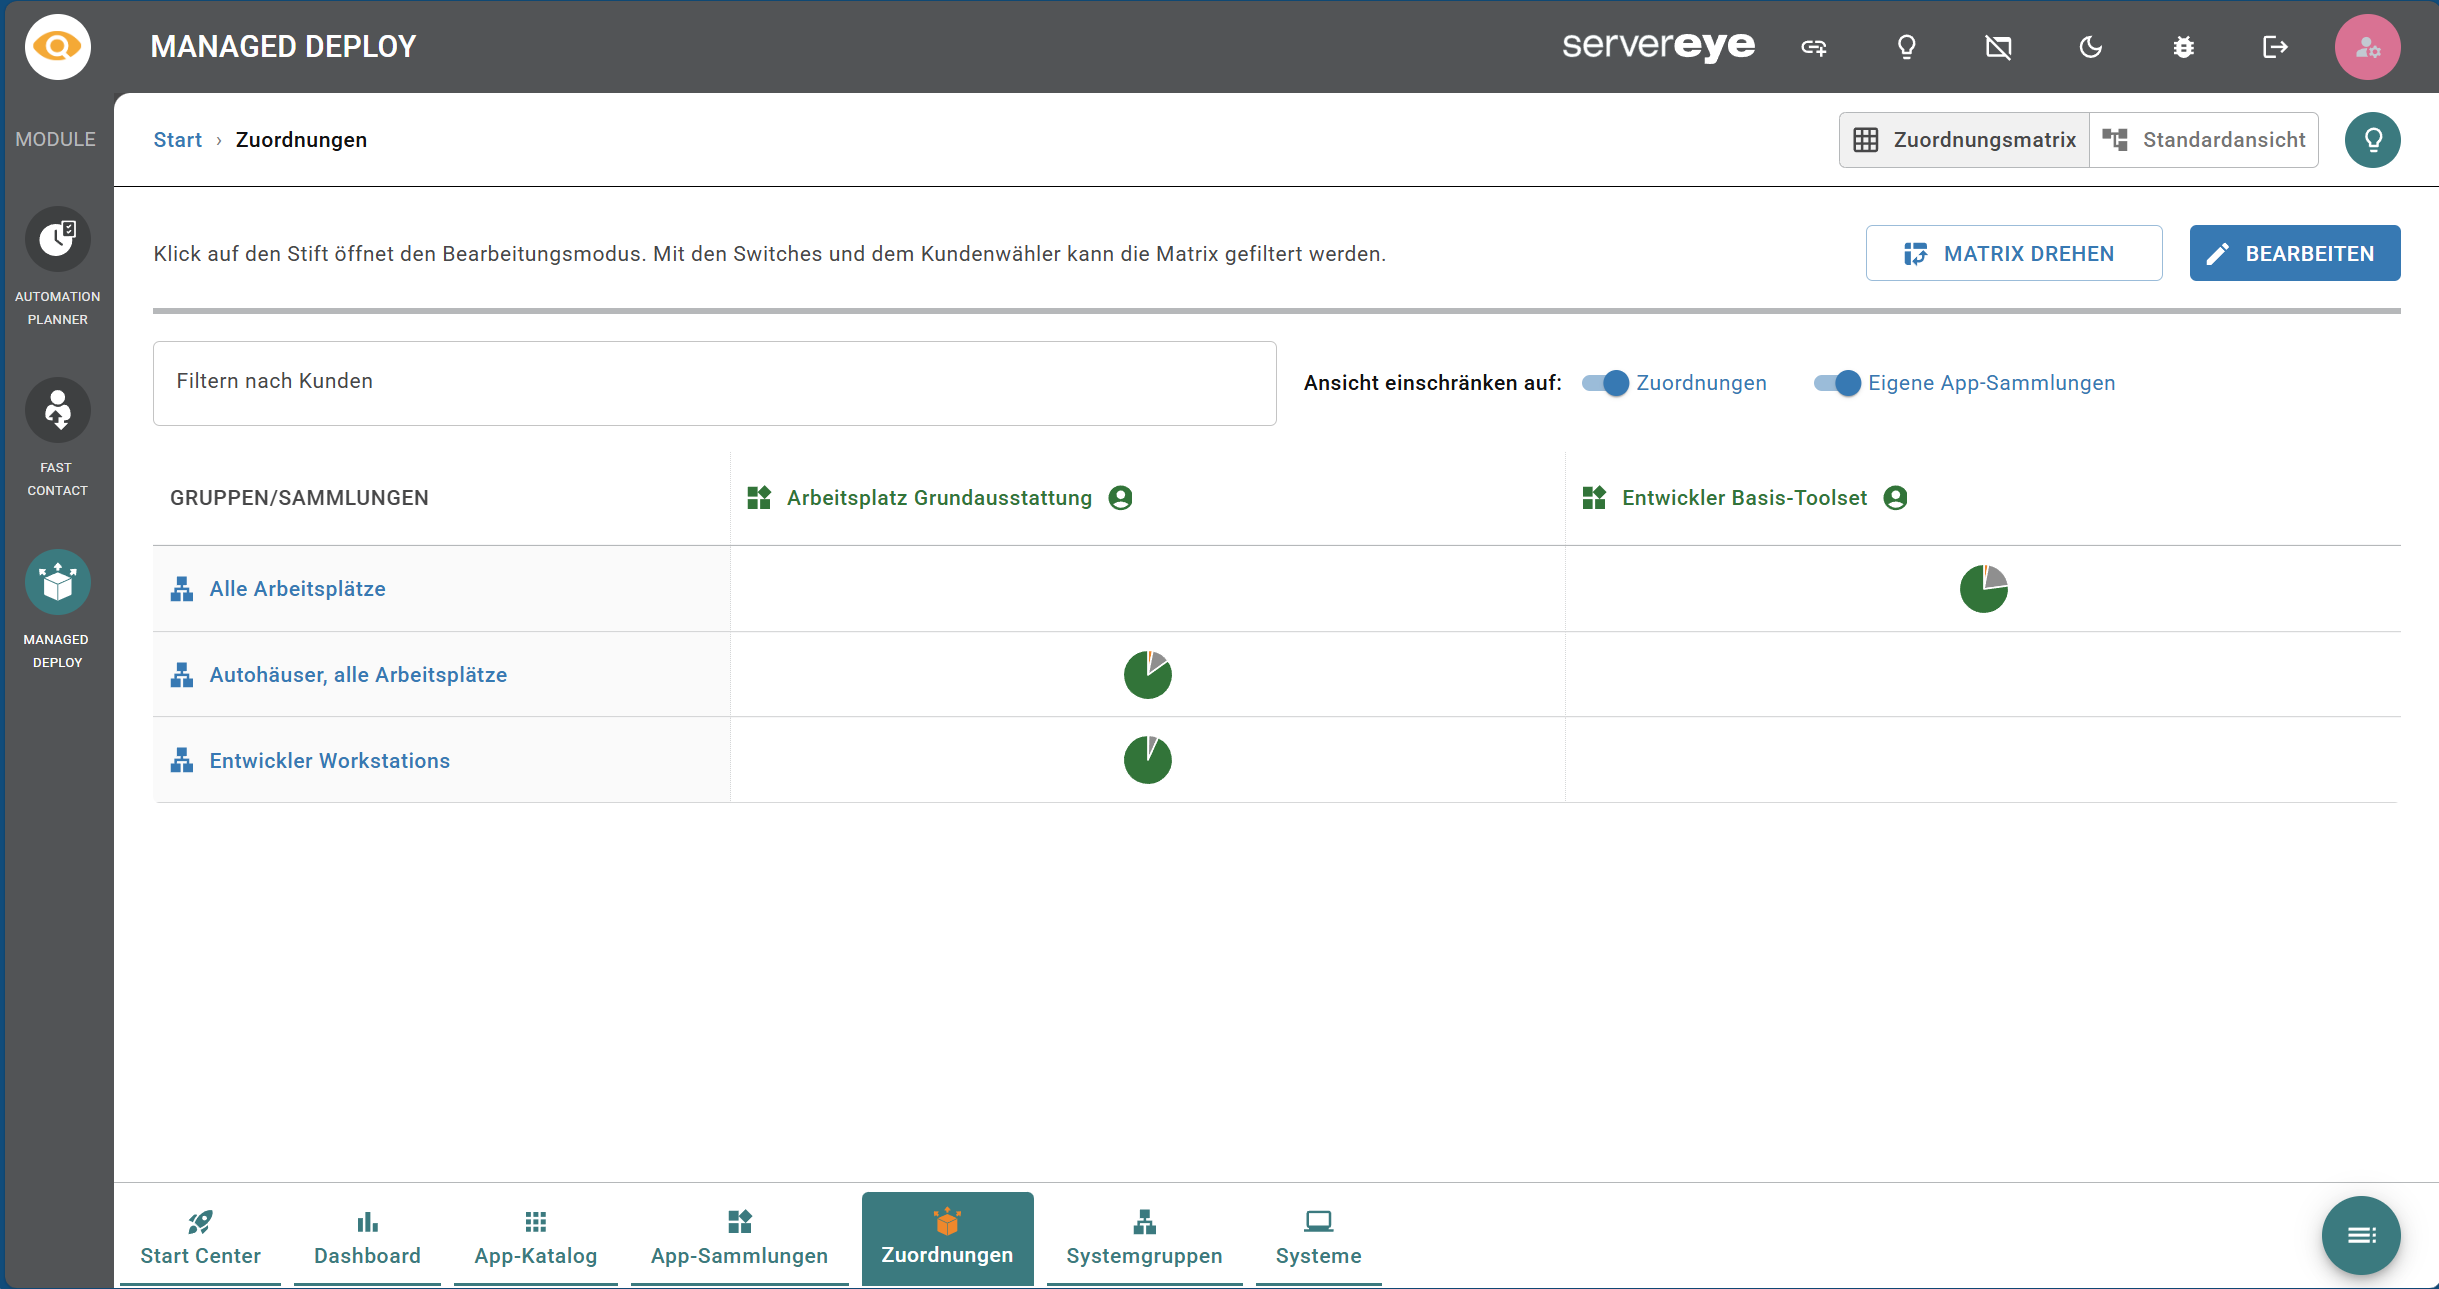Open the App-Katalog tab

coord(535,1238)
